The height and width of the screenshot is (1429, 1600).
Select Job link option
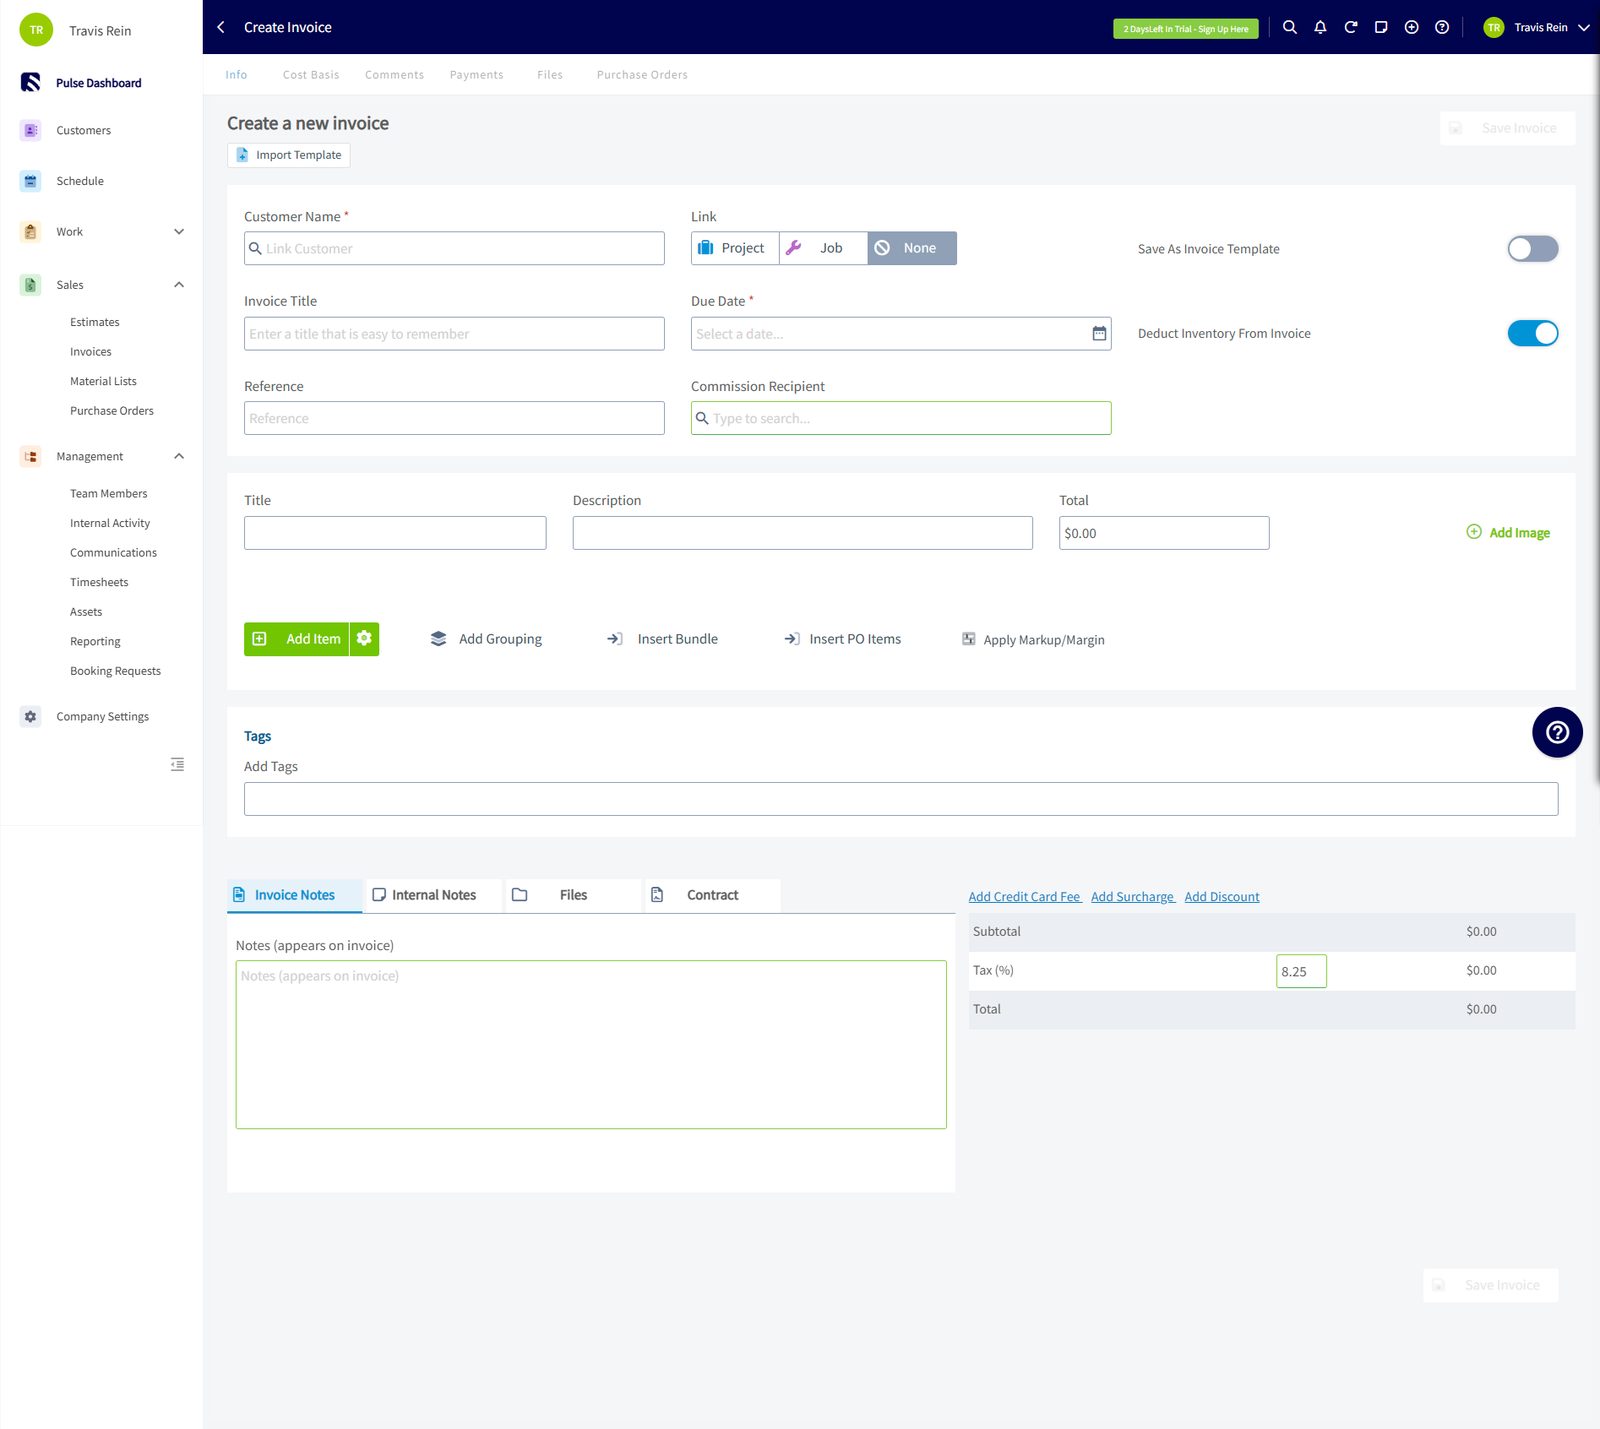(x=823, y=248)
